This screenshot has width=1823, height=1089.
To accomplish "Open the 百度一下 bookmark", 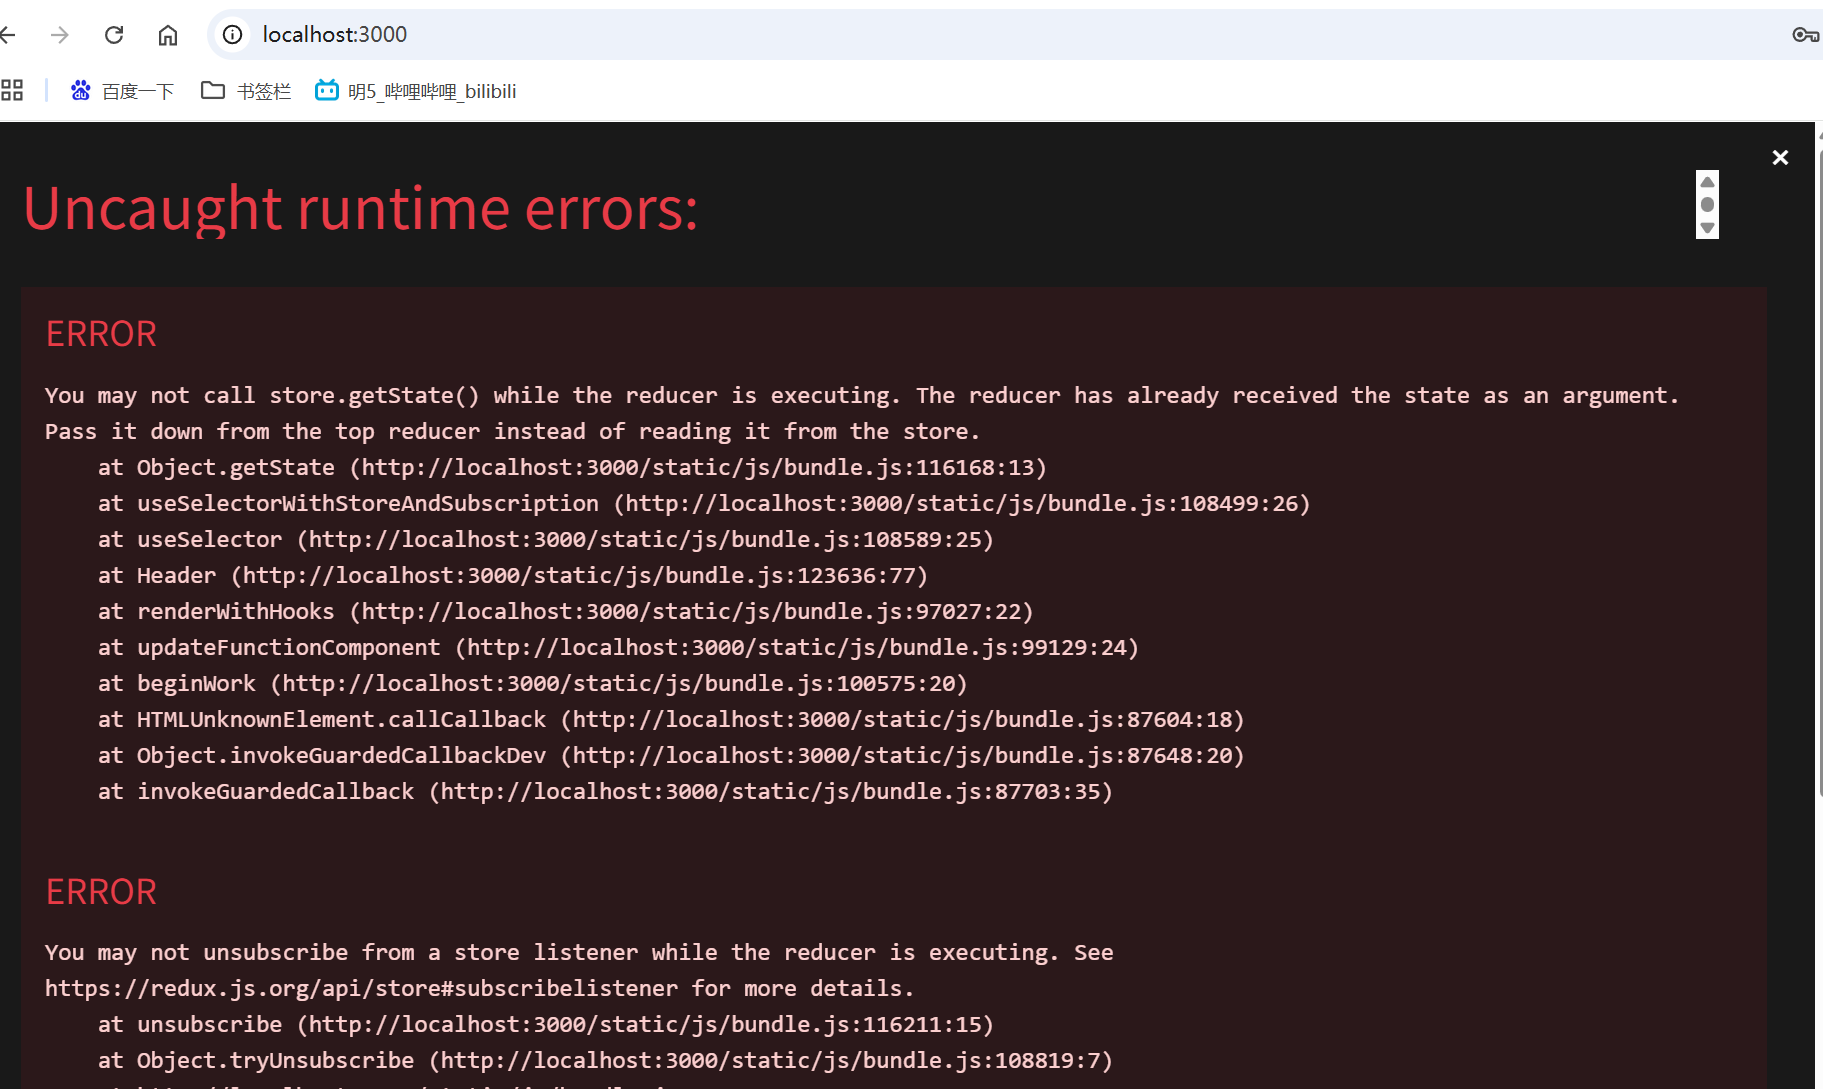I will coord(122,91).
